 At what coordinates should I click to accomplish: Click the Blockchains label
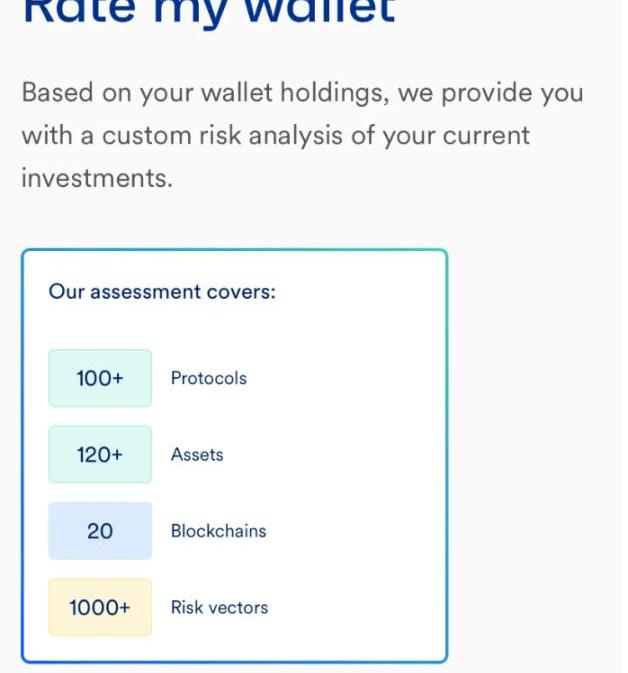(218, 531)
